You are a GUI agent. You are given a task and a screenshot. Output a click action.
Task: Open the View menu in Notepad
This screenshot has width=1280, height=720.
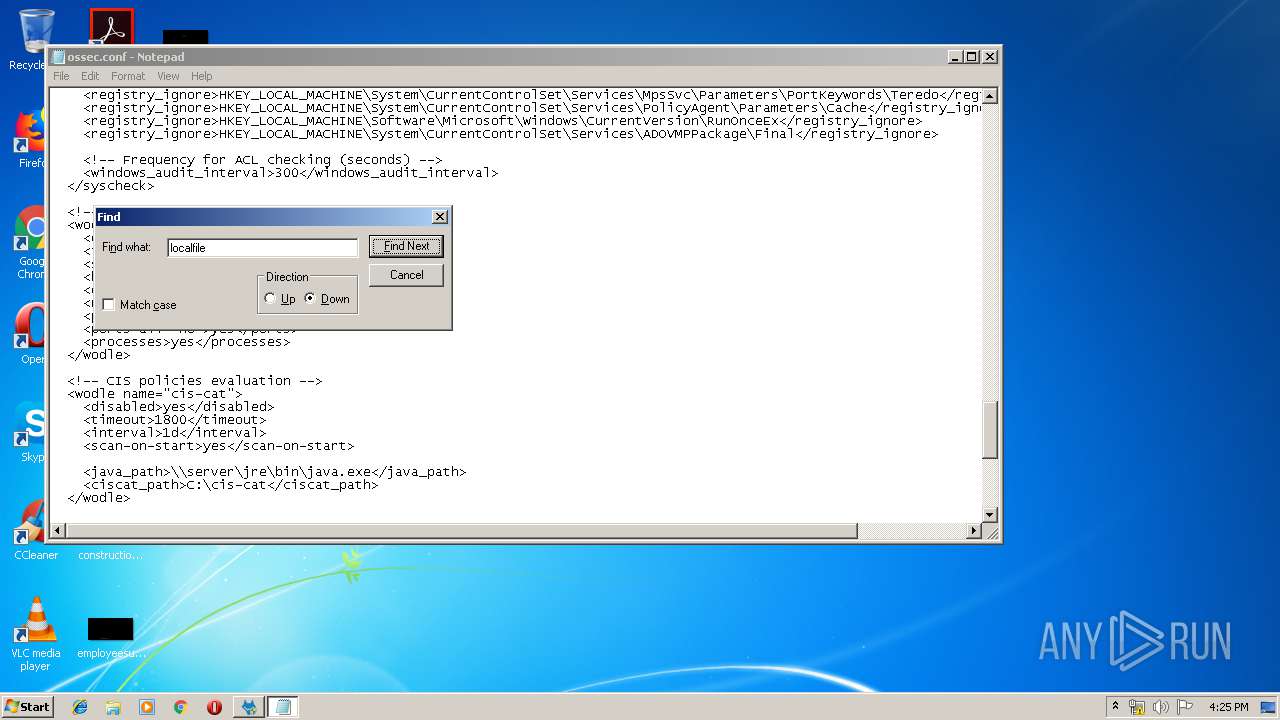[x=168, y=76]
